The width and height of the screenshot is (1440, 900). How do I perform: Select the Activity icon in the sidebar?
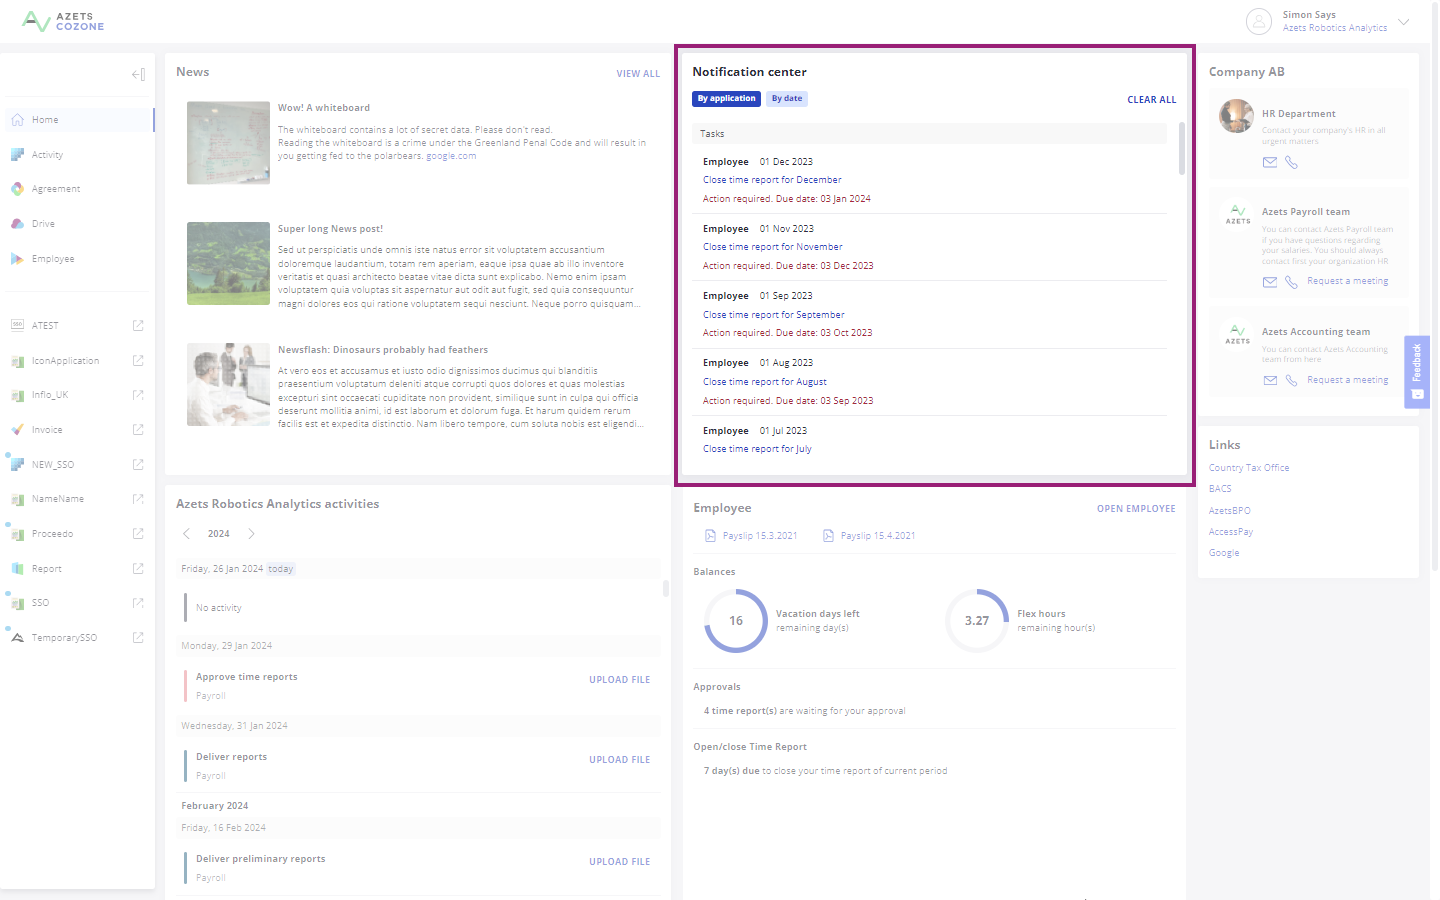tap(17, 154)
